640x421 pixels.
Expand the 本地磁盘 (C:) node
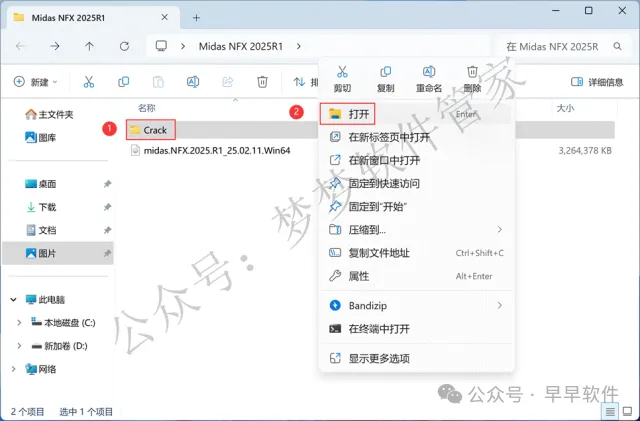tap(19, 323)
